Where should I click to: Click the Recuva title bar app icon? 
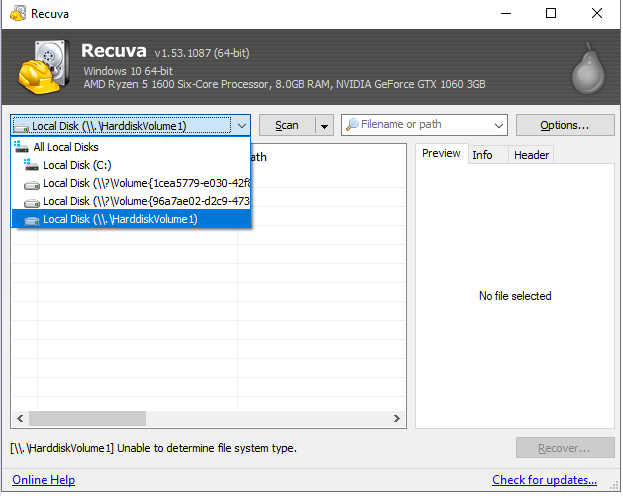[x=18, y=13]
